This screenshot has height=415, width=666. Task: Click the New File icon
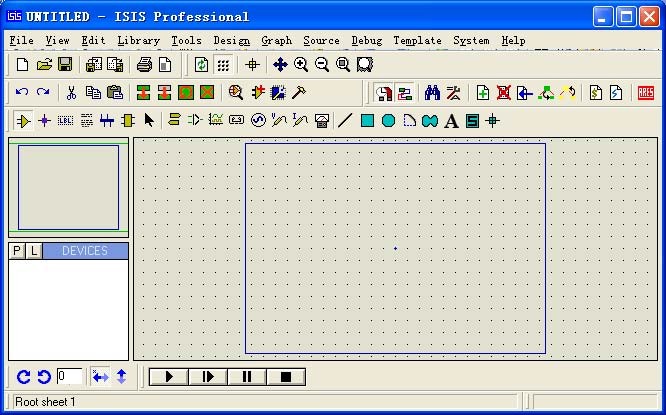23,65
